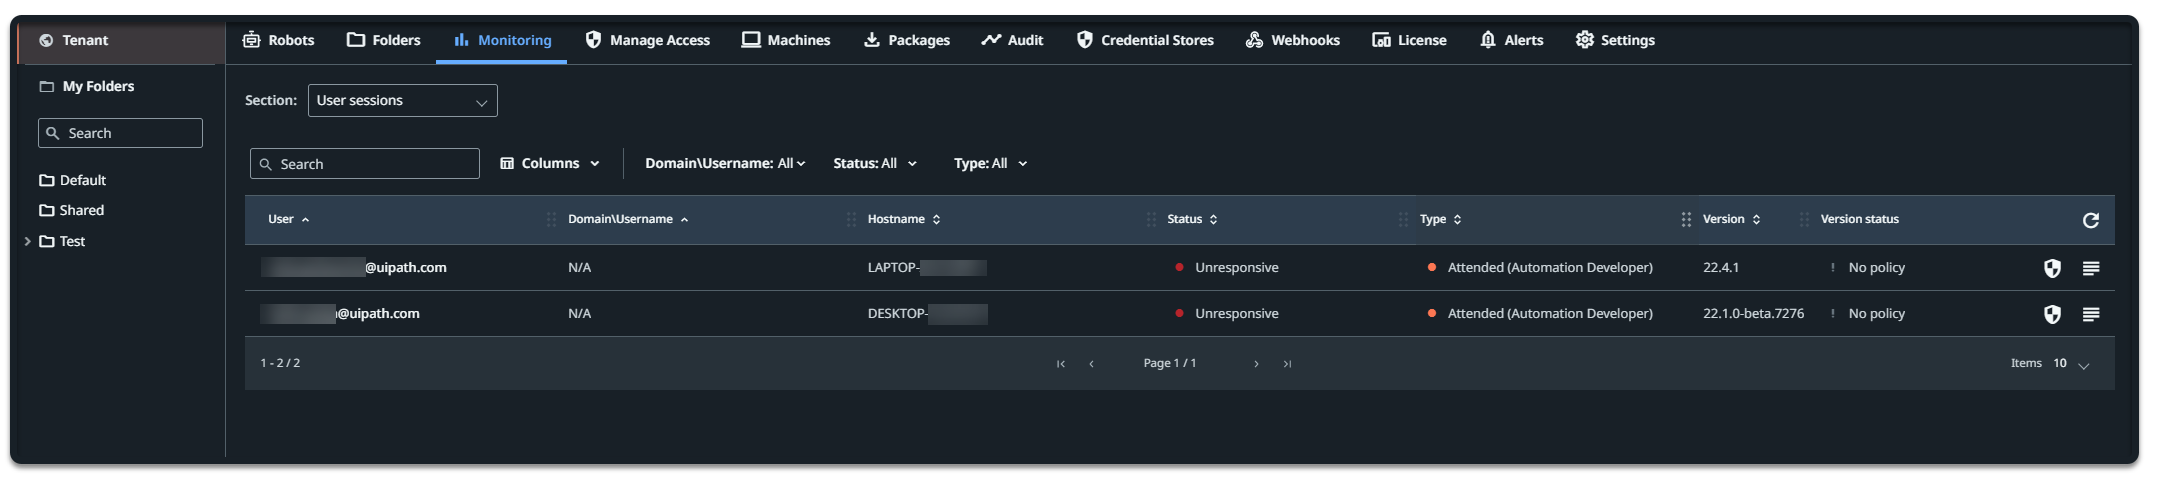Click Unresponsive status in DESKTOP row
This screenshot has width=2170, height=498.
coord(1236,313)
